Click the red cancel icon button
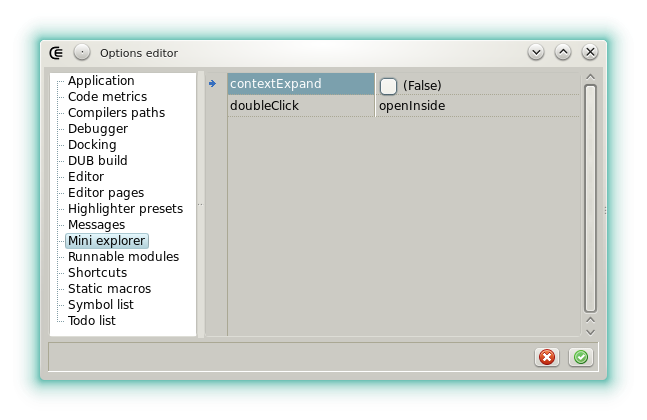The width and height of the screenshot is (647, 420). tap(547, 357)
